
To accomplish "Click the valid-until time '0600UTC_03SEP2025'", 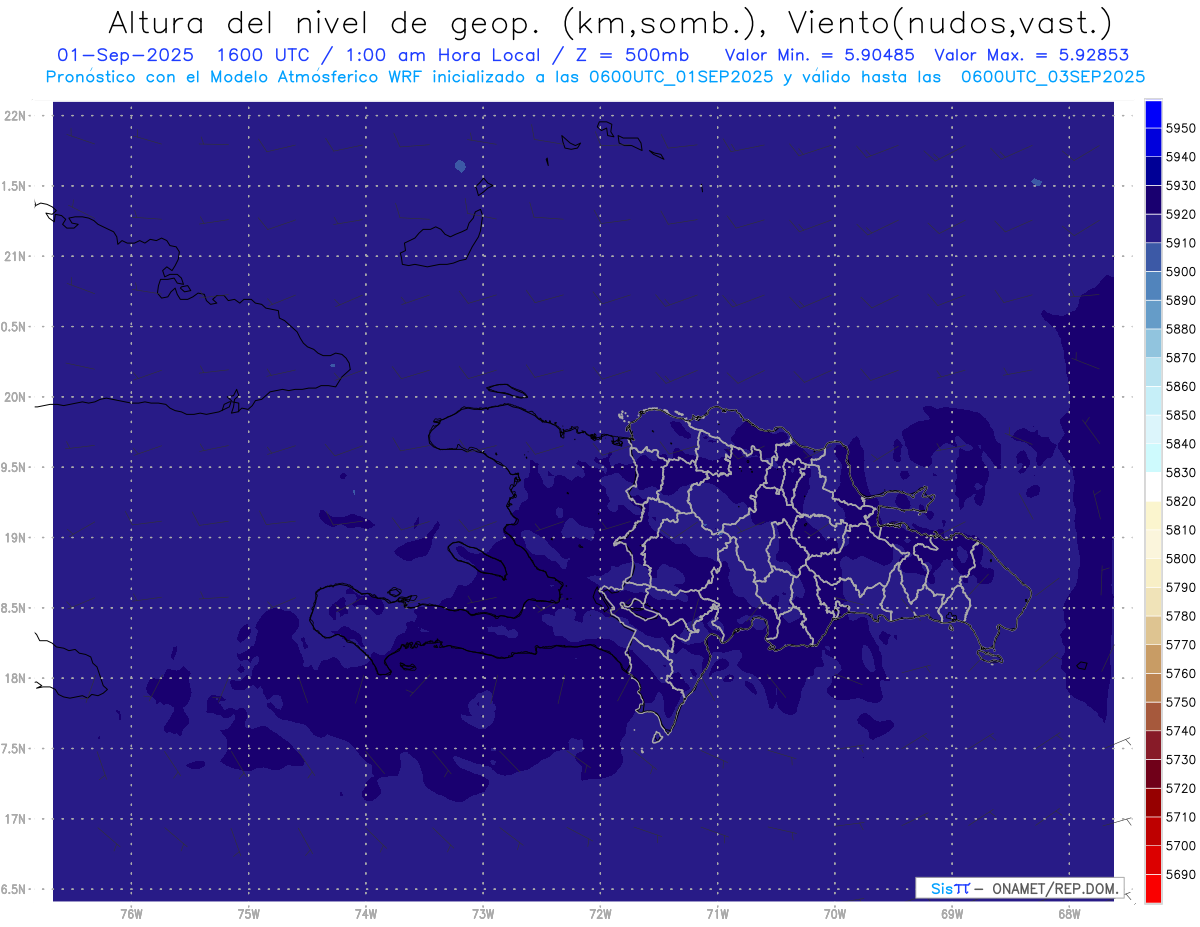I will [1052, 76].
